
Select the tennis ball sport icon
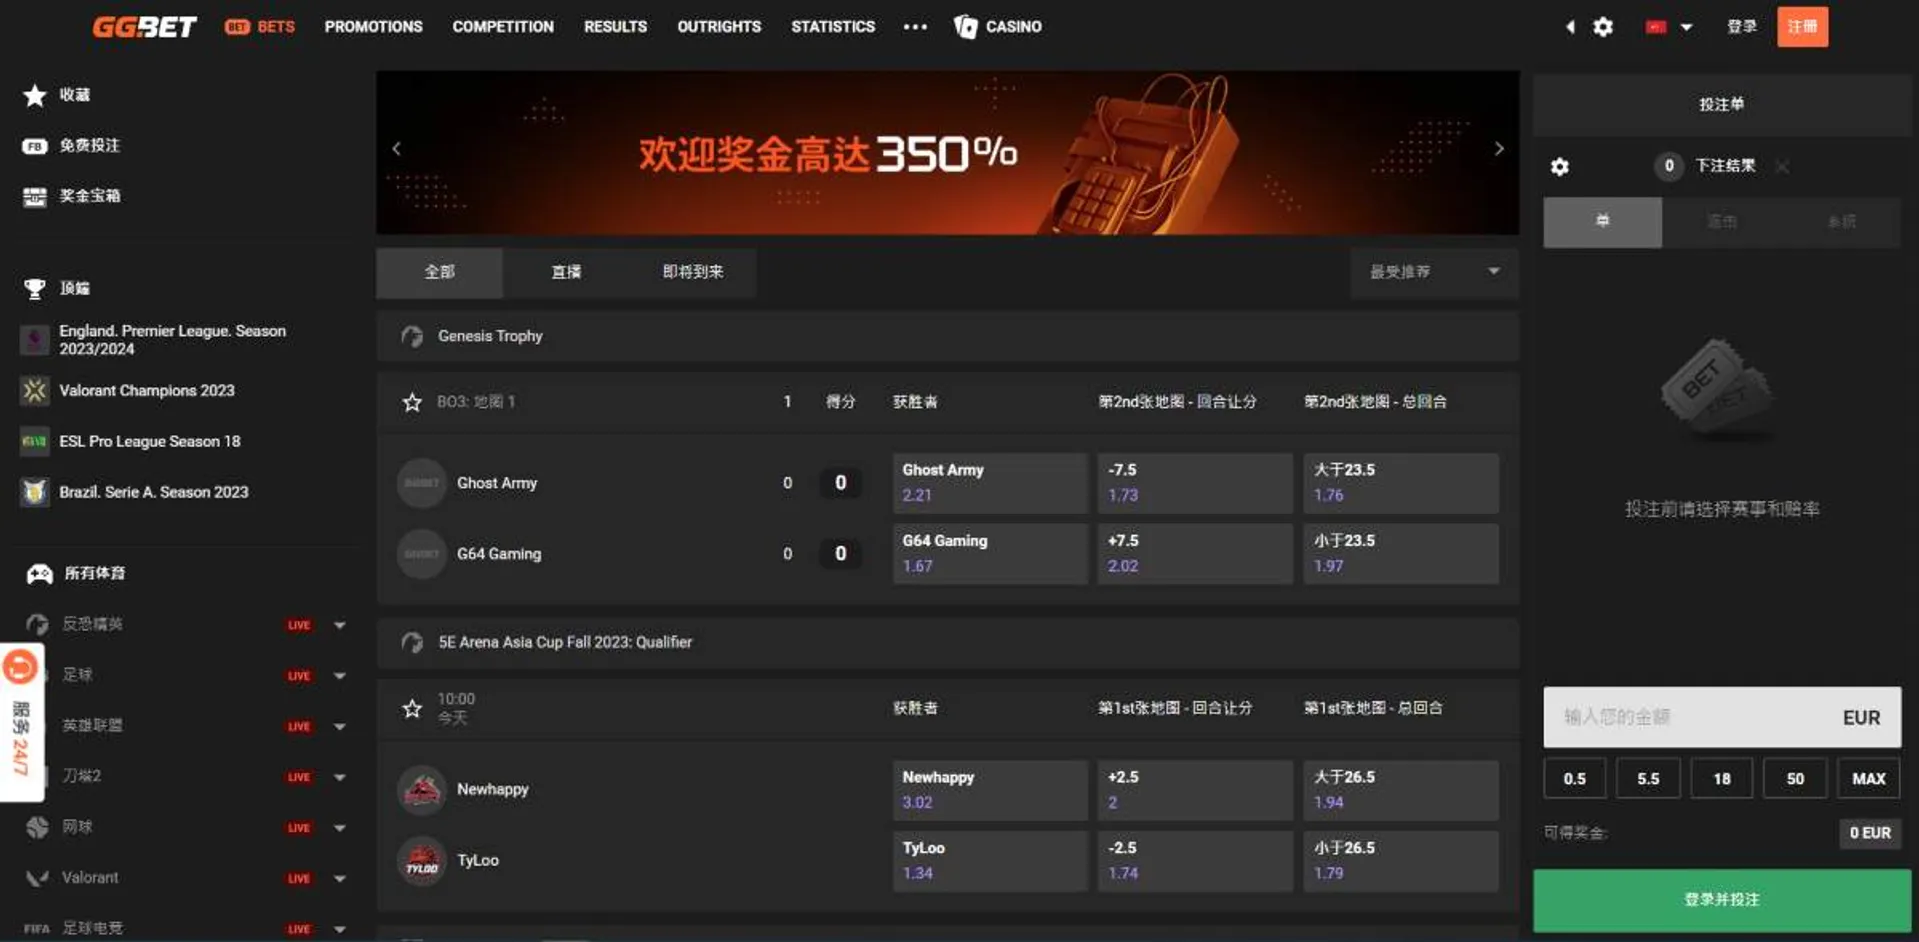38,828
